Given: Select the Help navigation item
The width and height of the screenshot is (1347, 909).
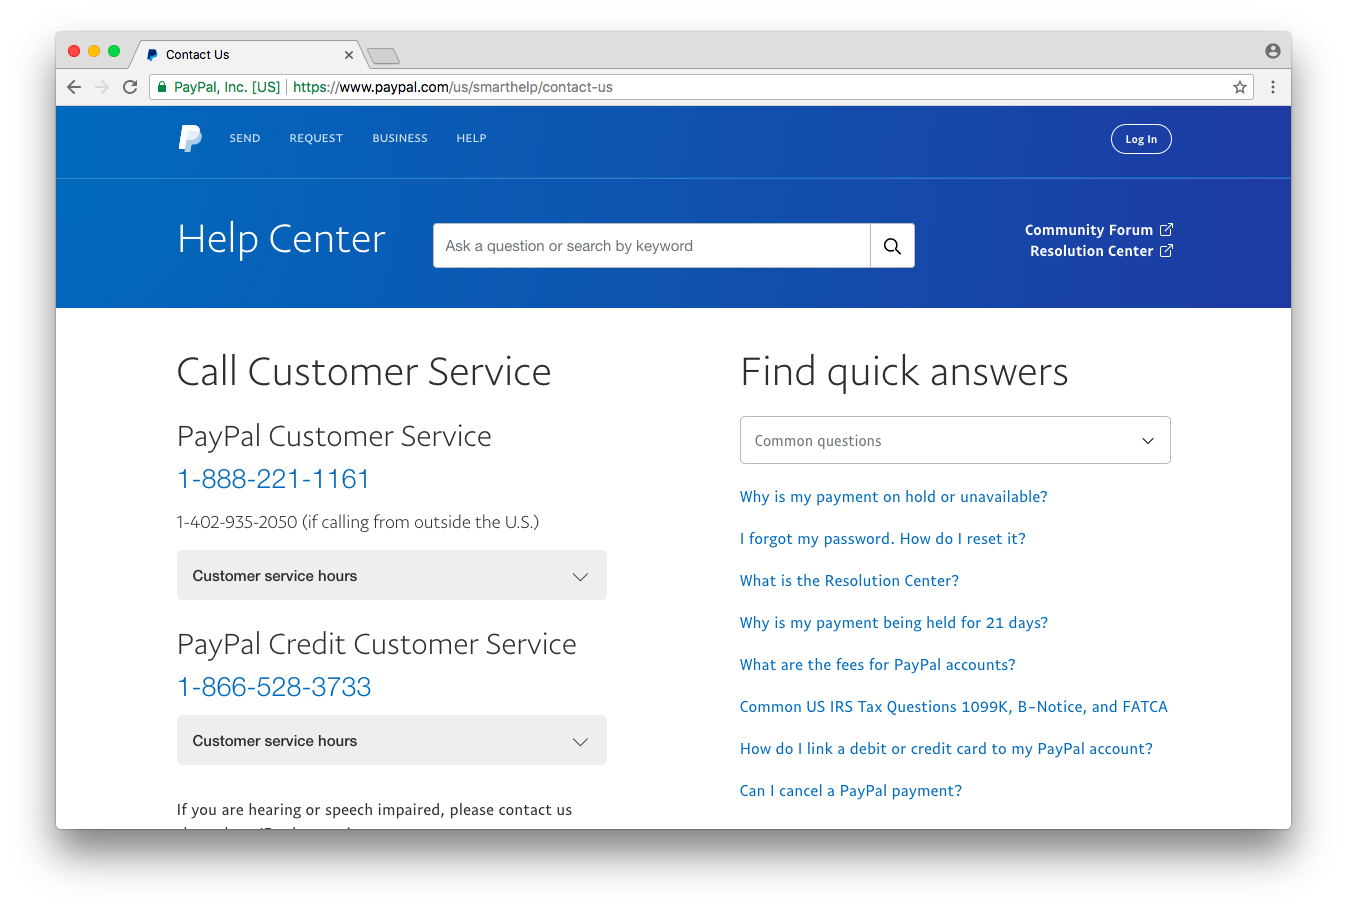Looking at the screenshot, I should click(471, 139).
